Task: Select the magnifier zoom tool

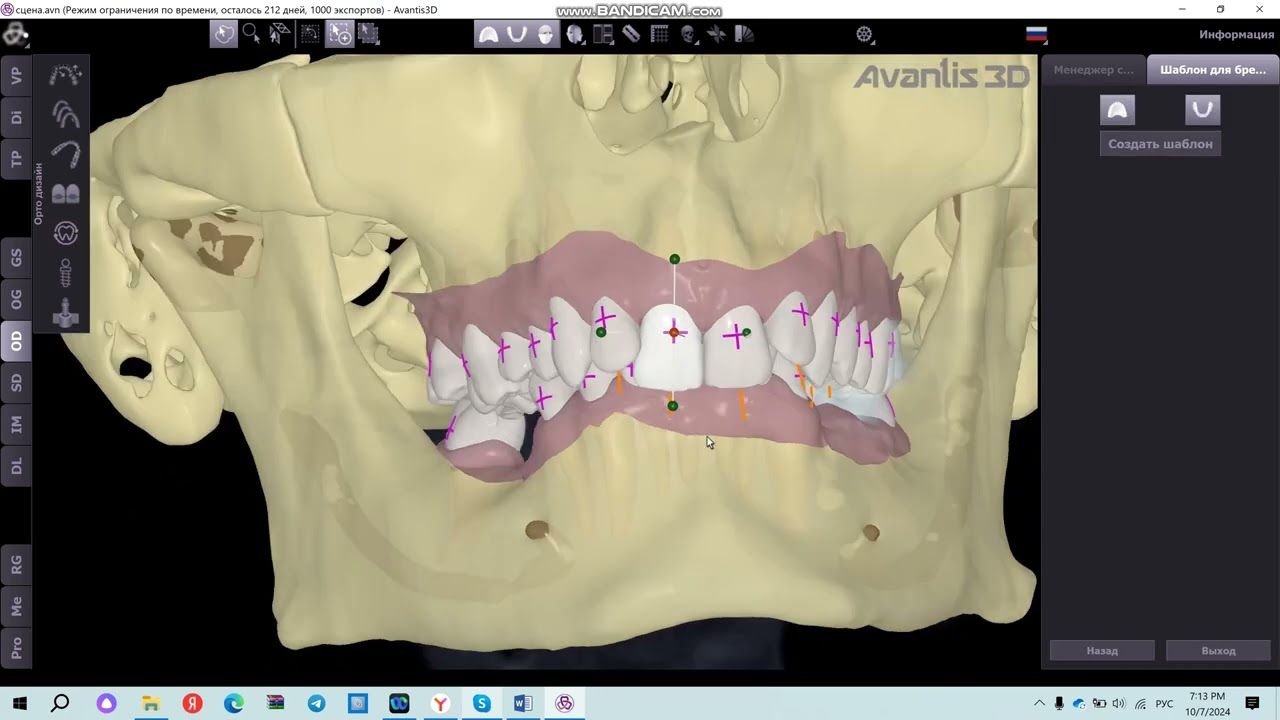Action: point(251,34)
